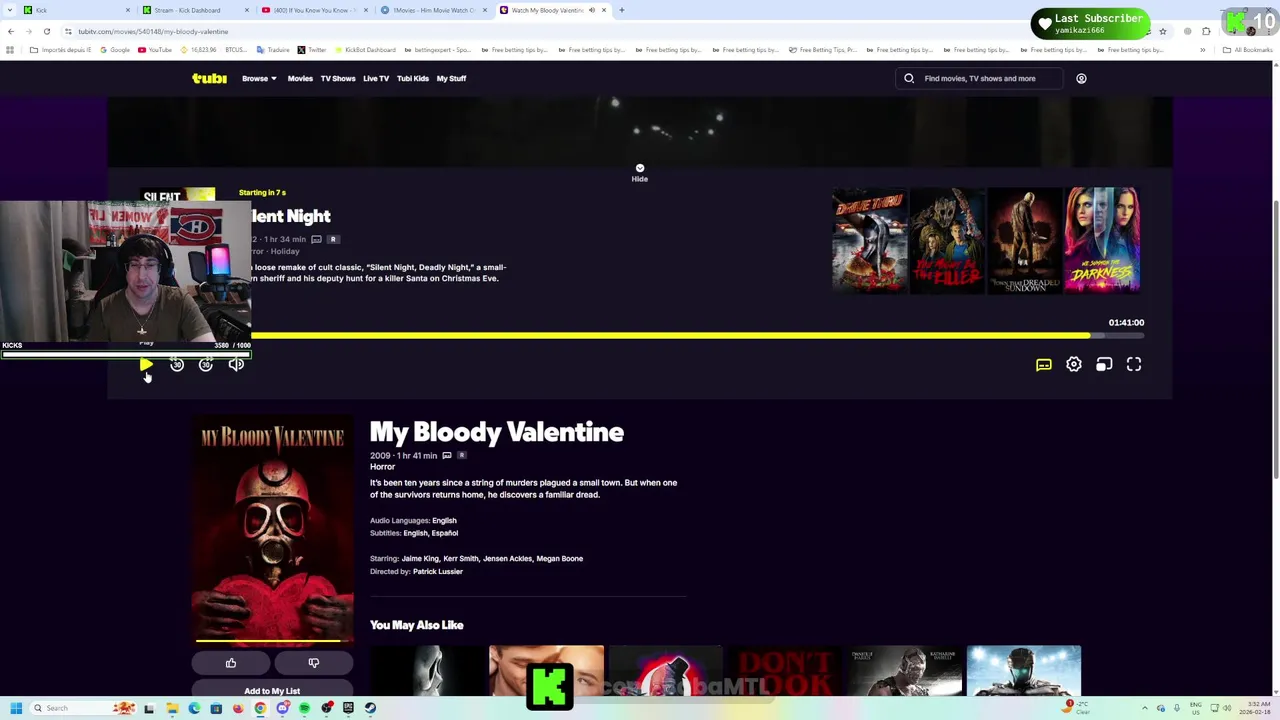Switch to the 1Movies Him Movie Watch tab
The image size is (1280, 720).
coord(434,10)
